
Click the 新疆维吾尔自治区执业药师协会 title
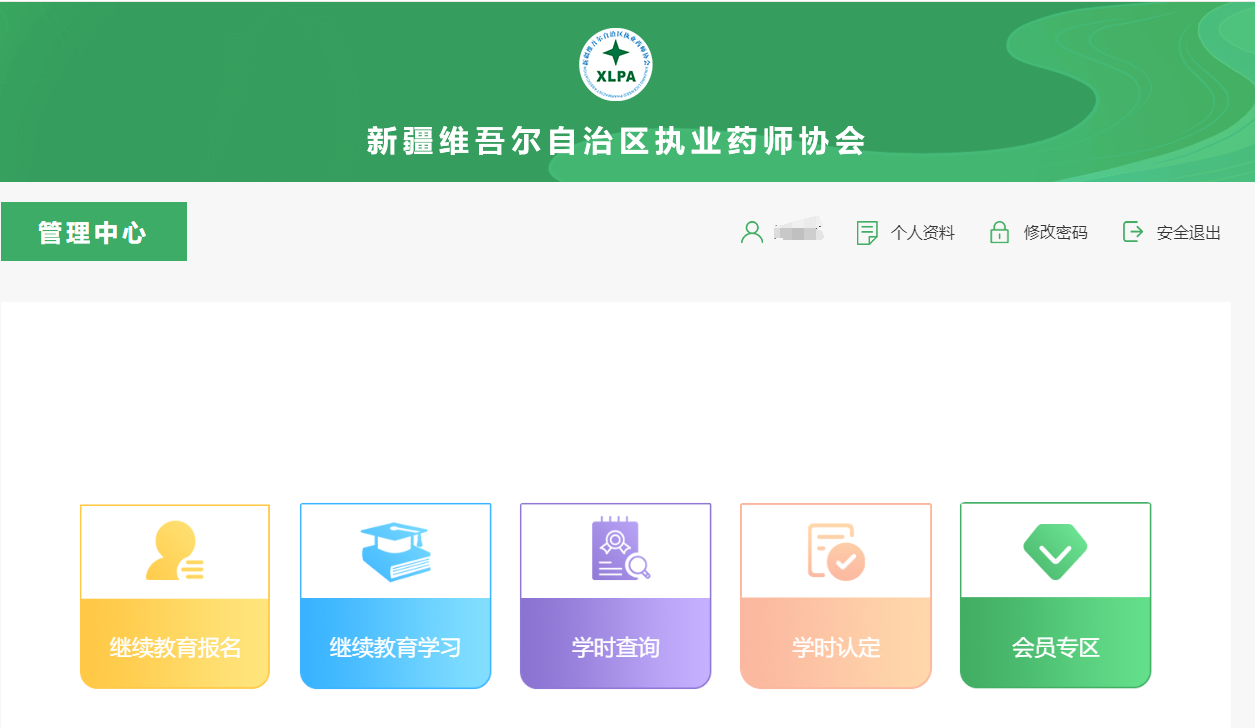click(616, 142)
